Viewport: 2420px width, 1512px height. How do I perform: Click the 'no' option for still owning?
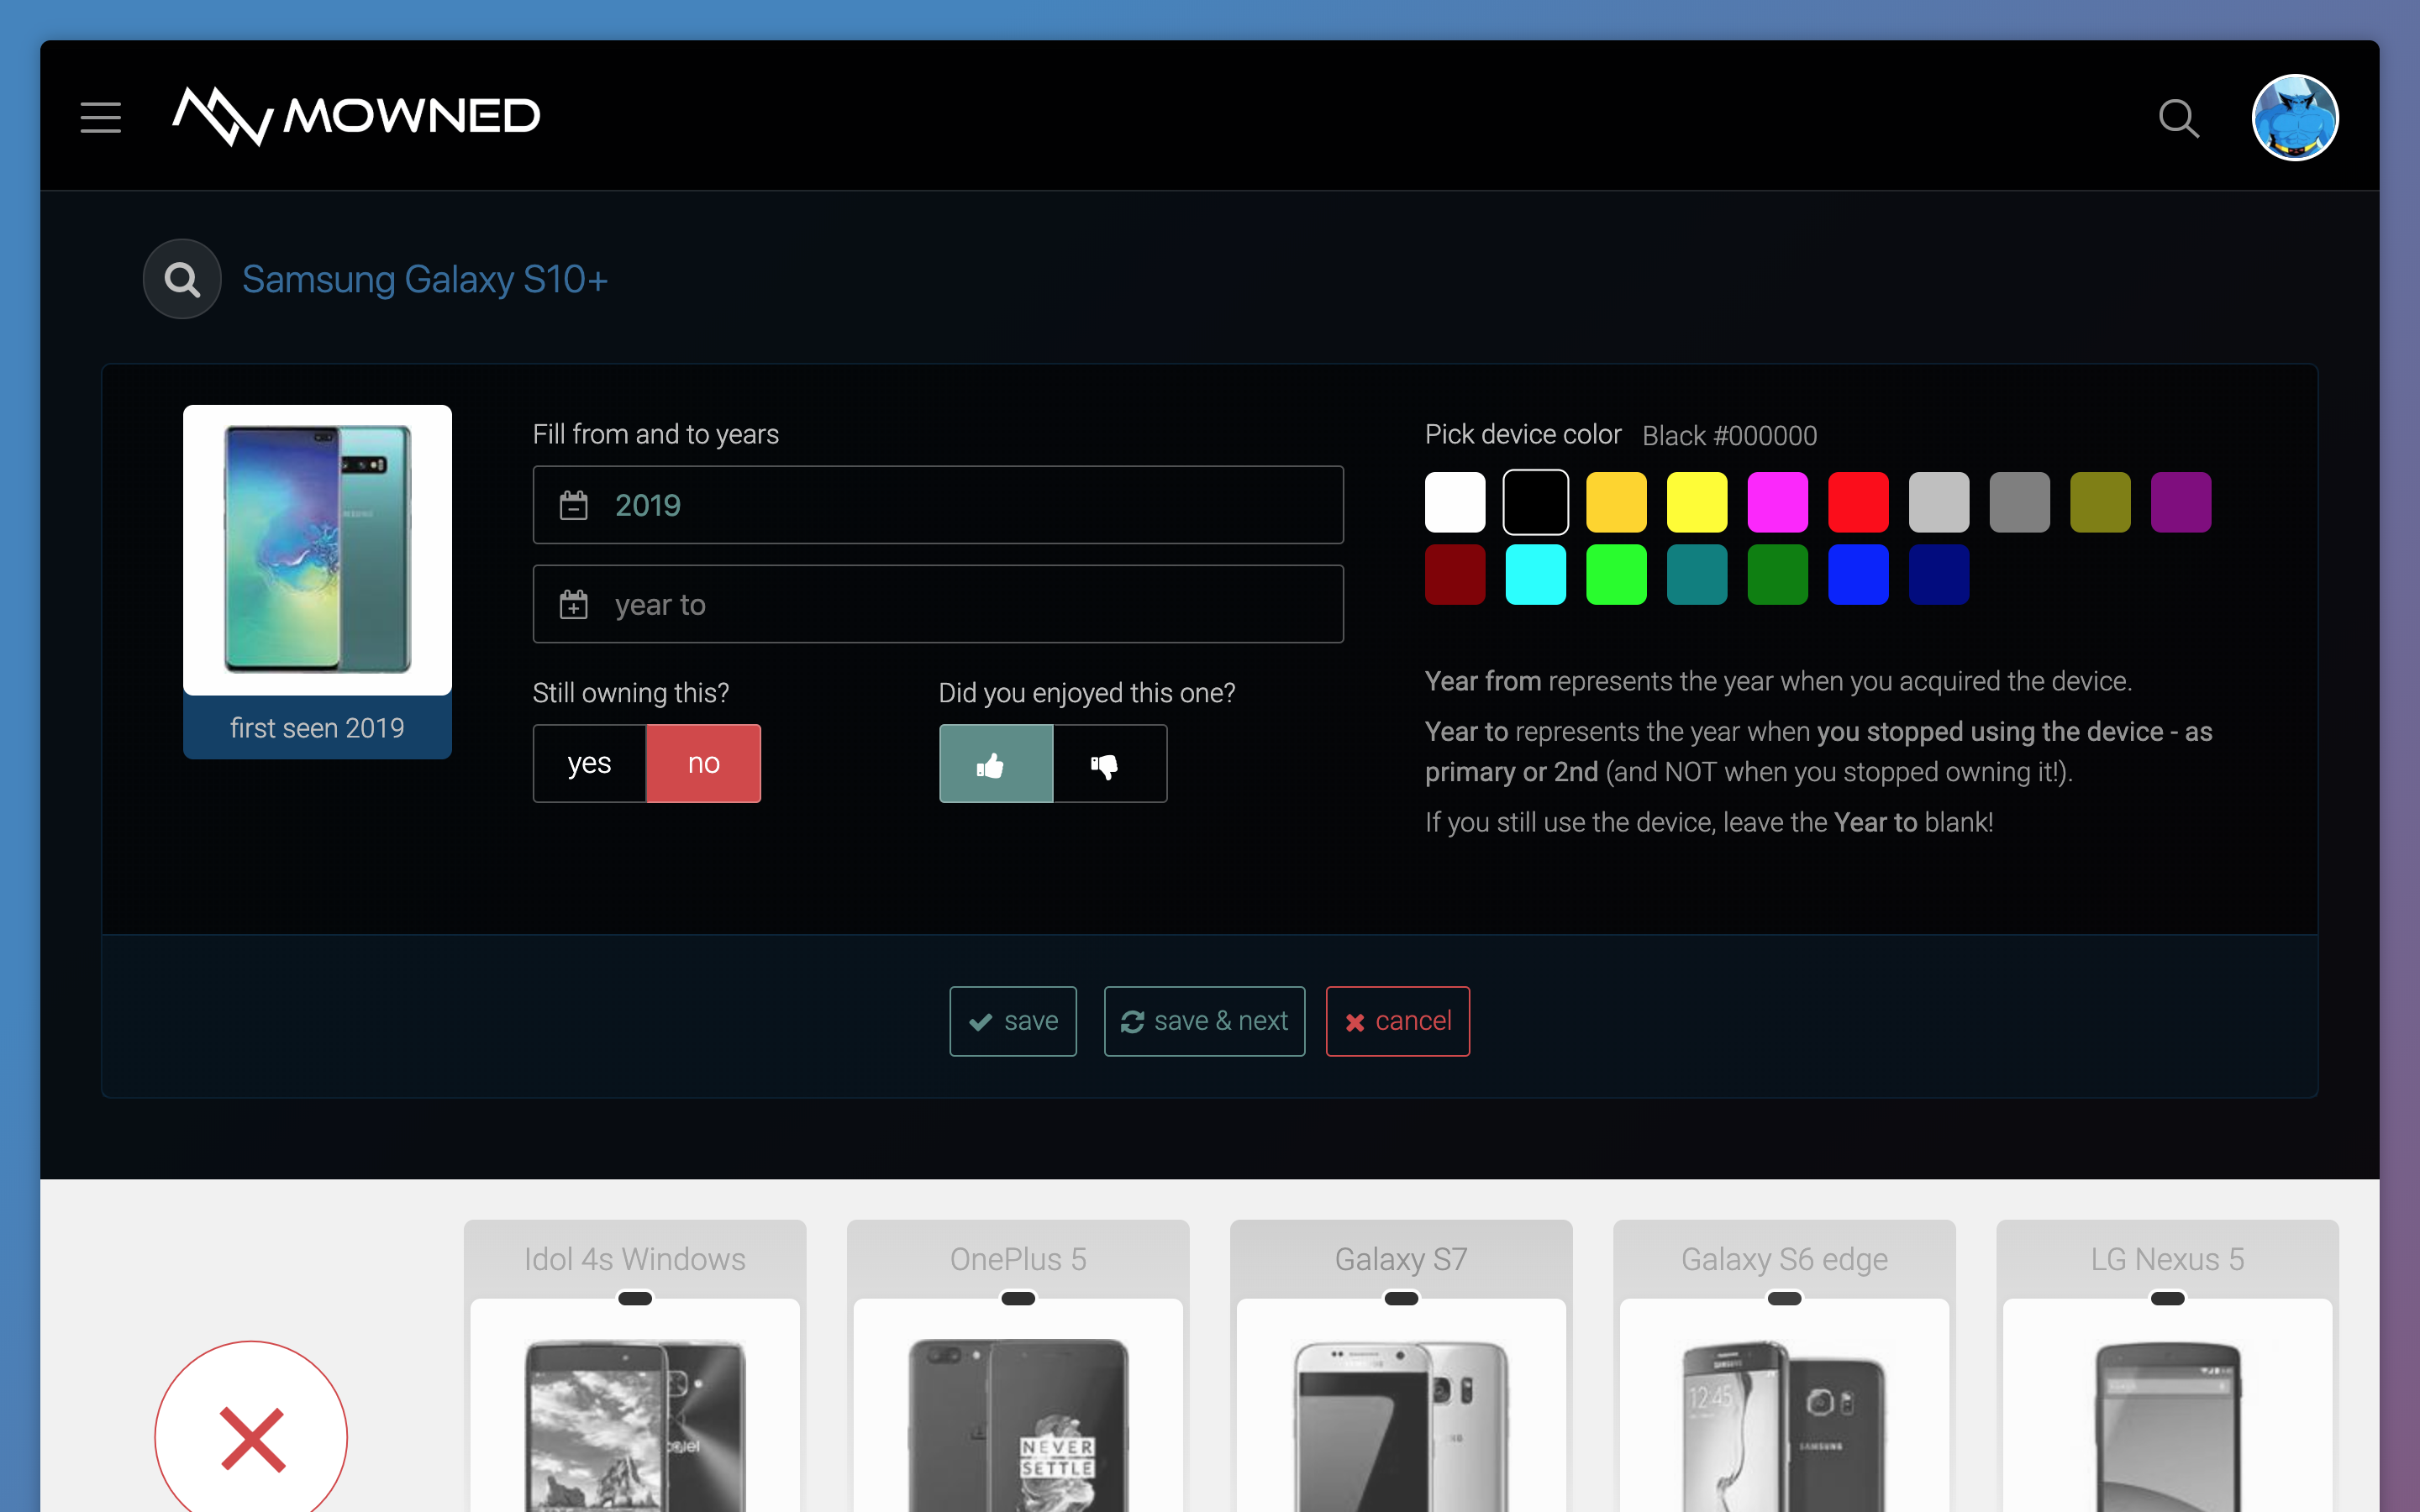[704, 763]
